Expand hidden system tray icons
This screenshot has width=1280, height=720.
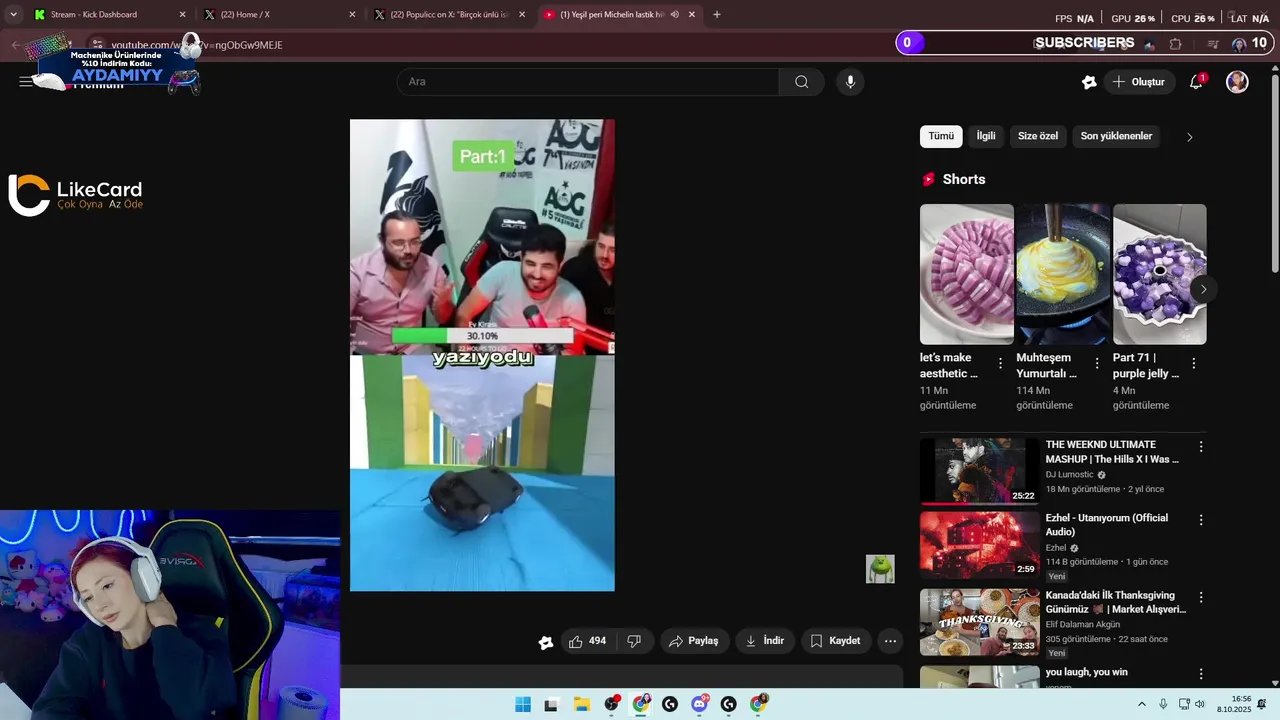(1141, 704)
